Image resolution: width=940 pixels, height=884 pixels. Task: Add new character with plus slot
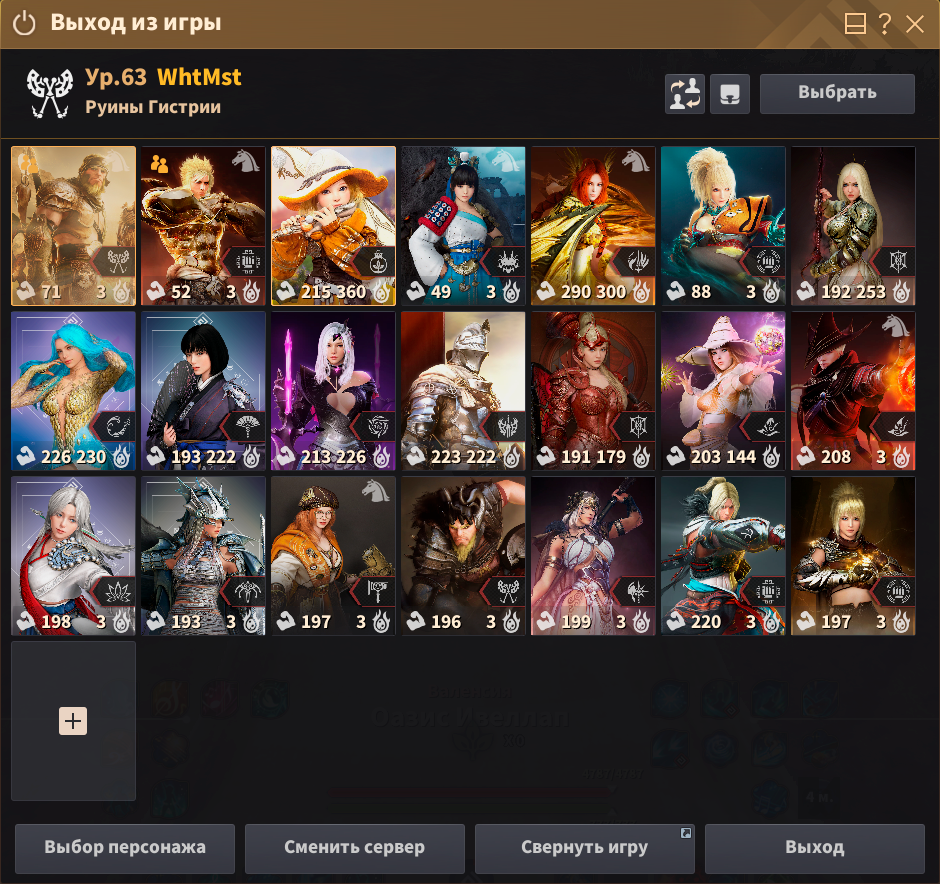(73, 721)
